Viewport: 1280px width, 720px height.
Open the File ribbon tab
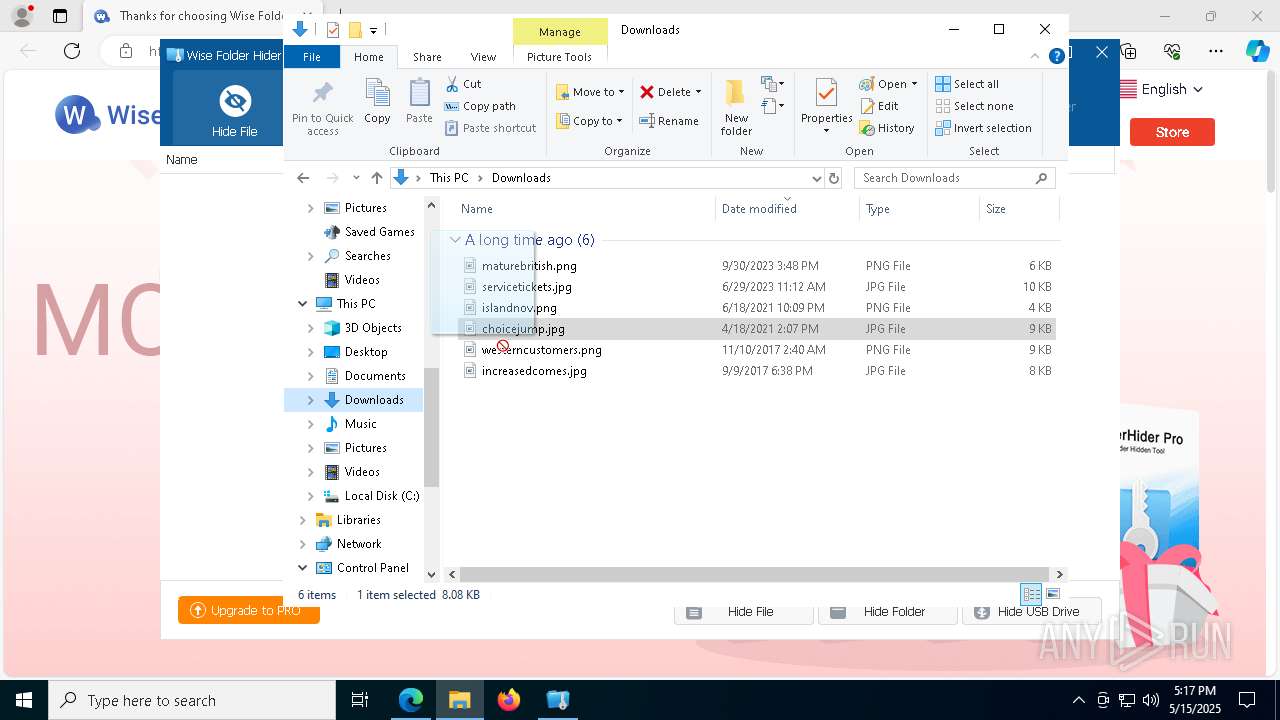point(312,57)
